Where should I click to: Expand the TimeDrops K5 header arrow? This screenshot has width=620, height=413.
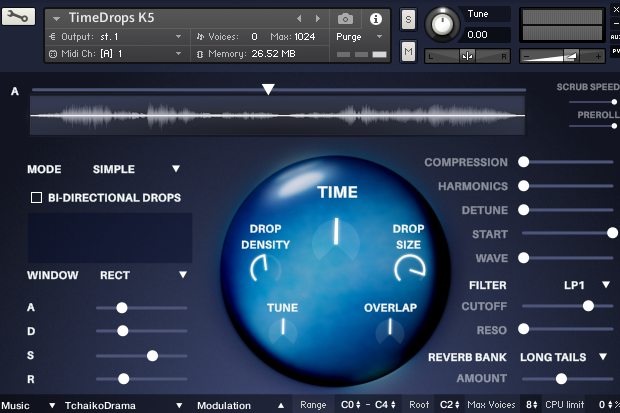(57, 19)
